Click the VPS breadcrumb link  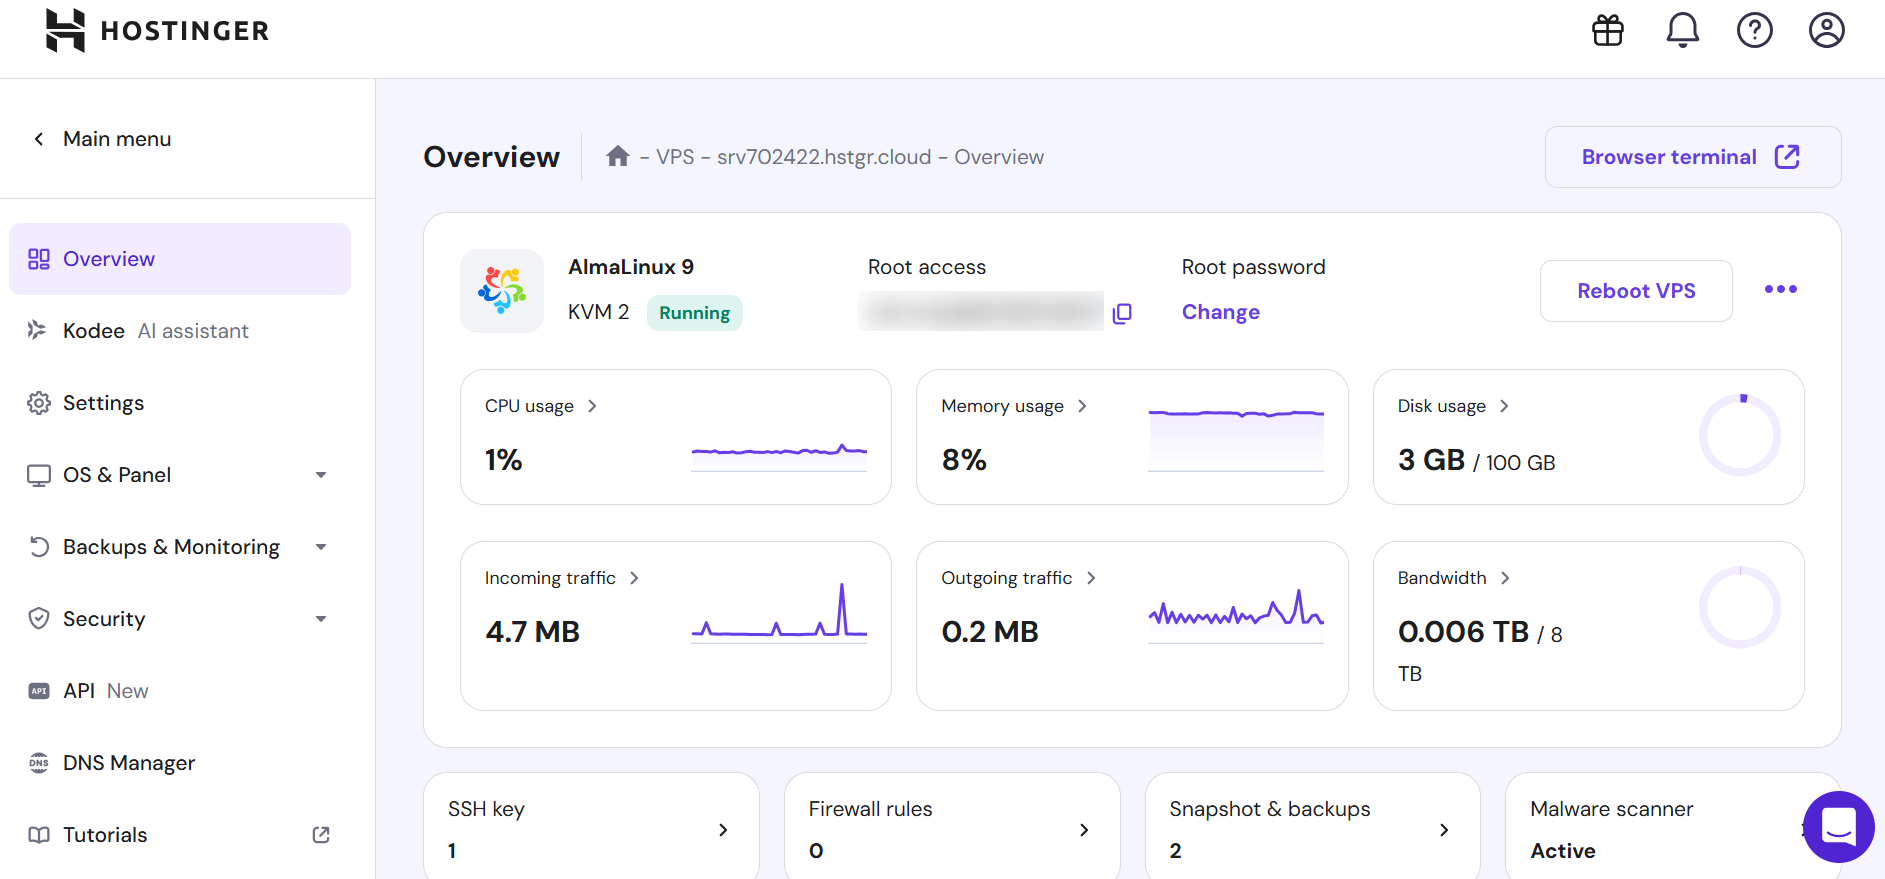pos(675,157)
